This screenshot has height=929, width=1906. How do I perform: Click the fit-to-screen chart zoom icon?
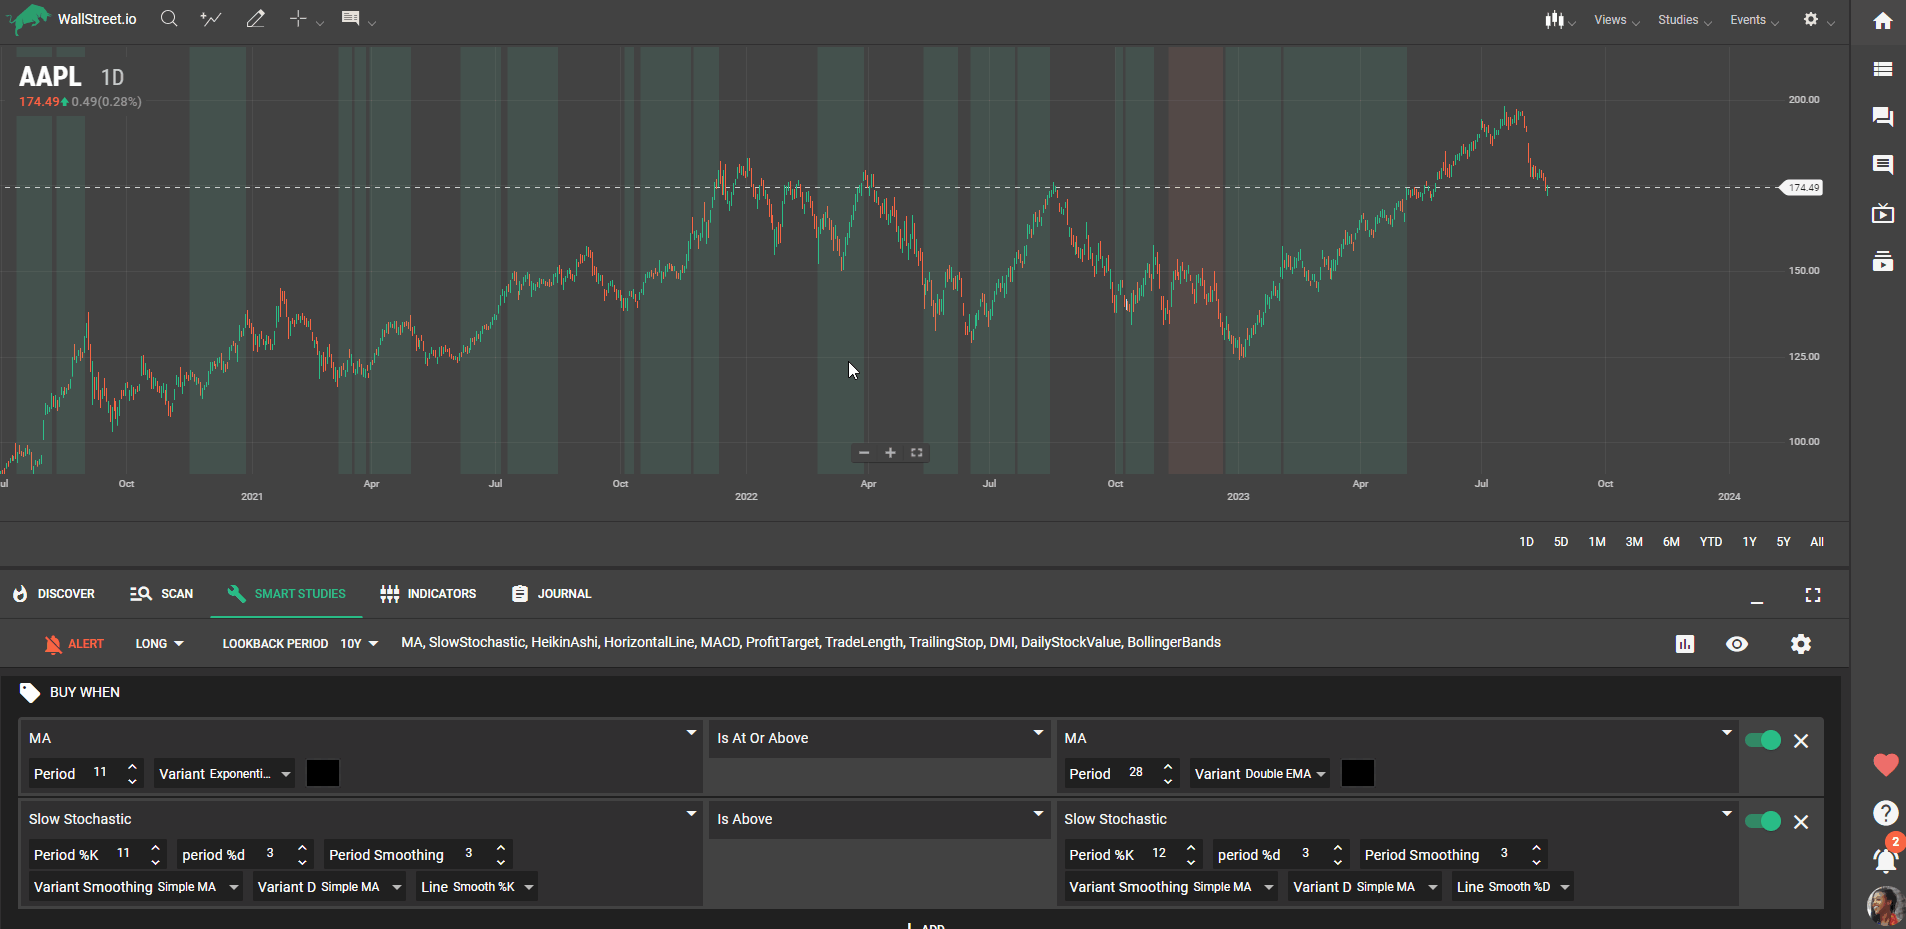click(916, 453)
